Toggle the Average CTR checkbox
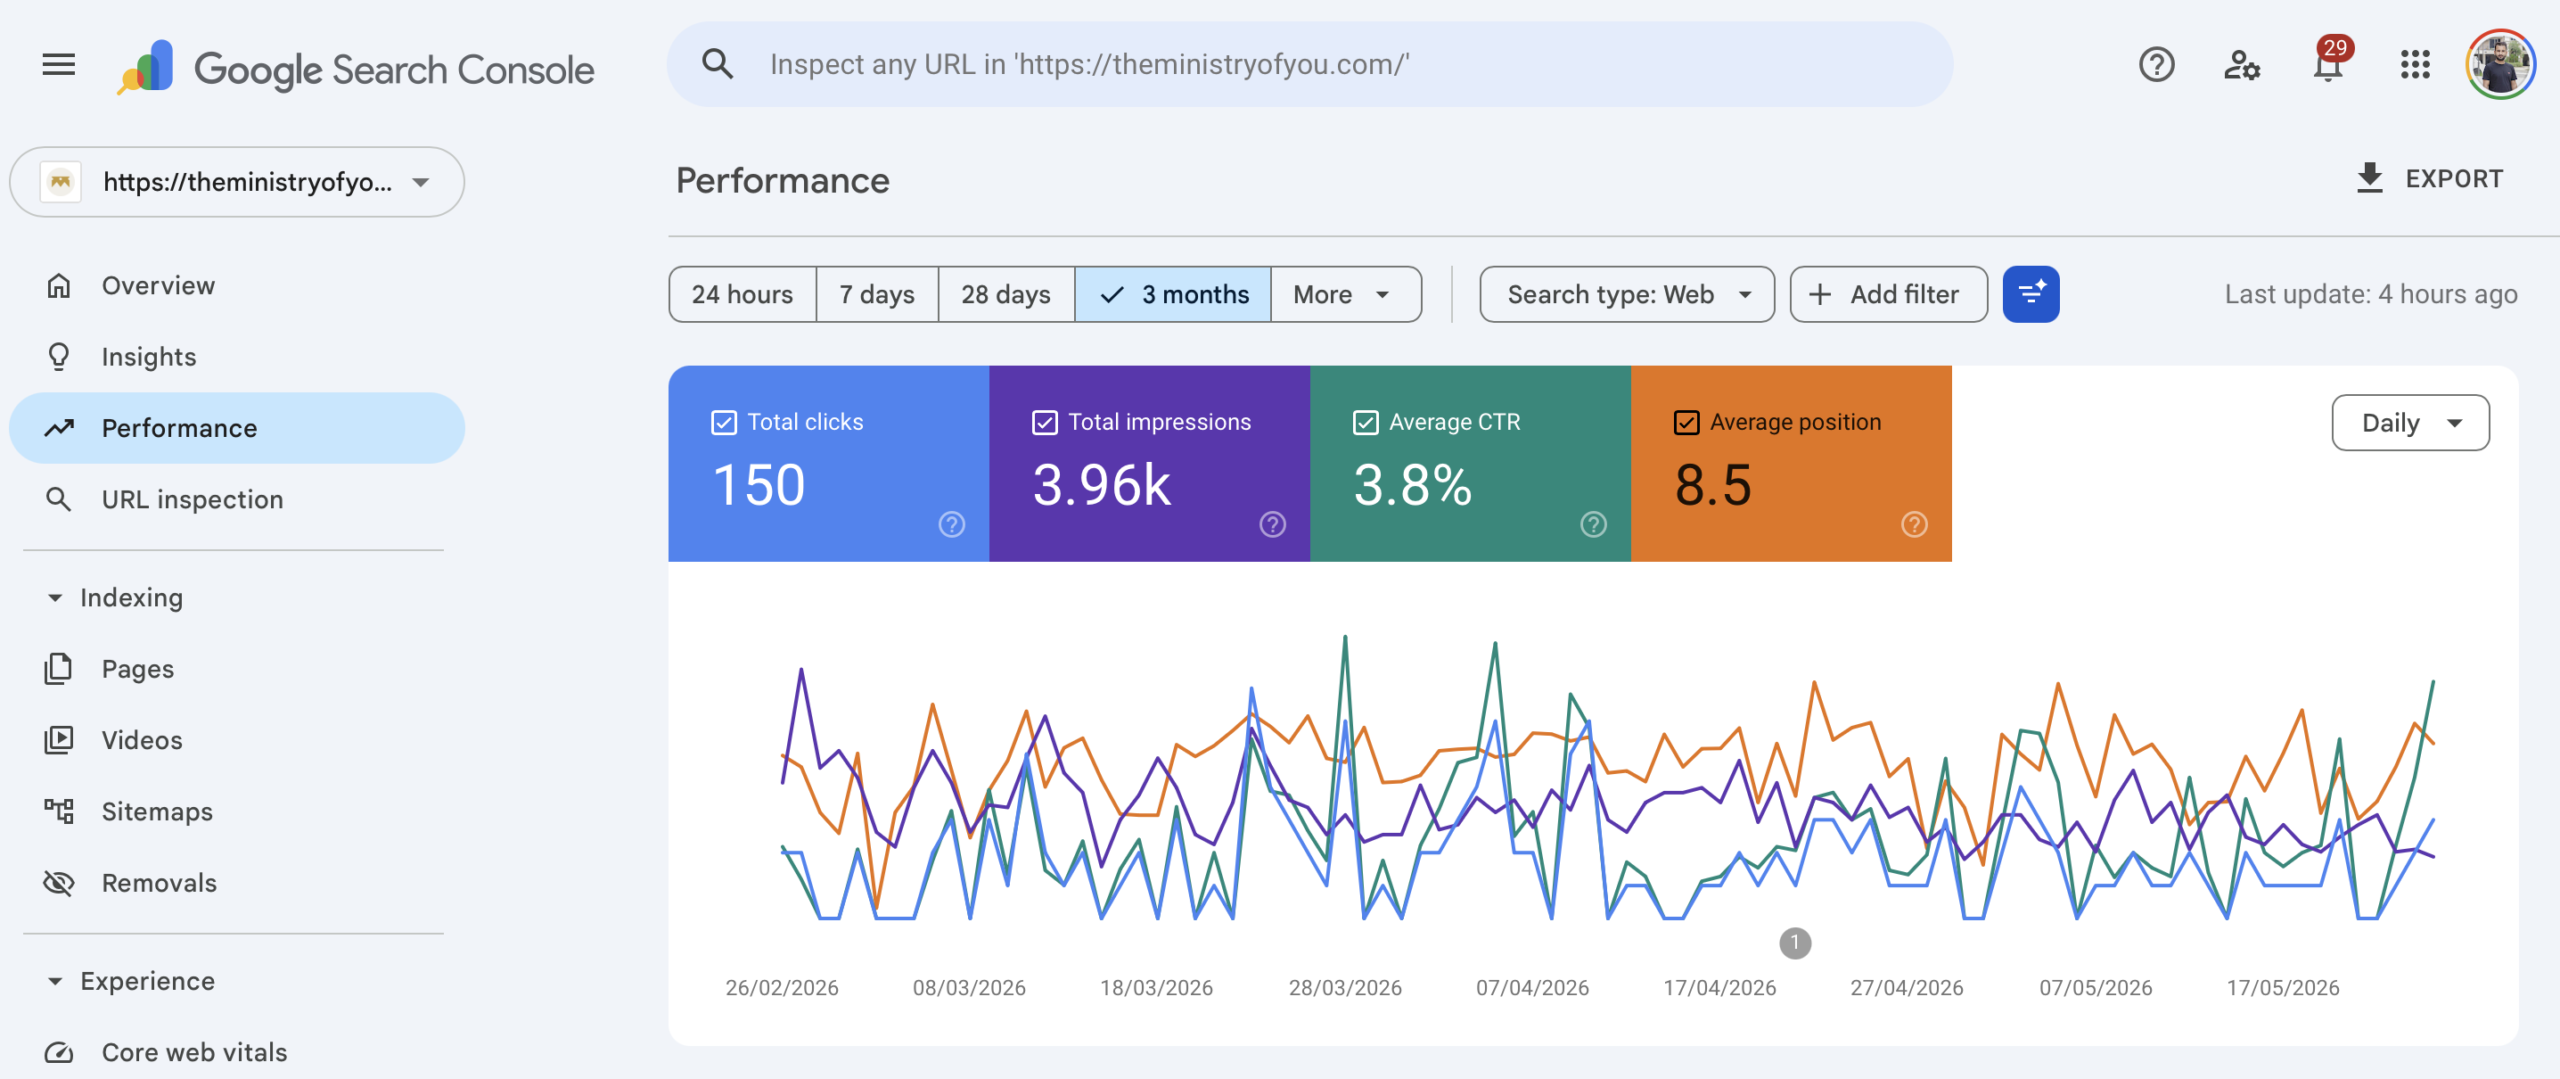Screen dimensions: 2560x1079 coord(1366,423)
